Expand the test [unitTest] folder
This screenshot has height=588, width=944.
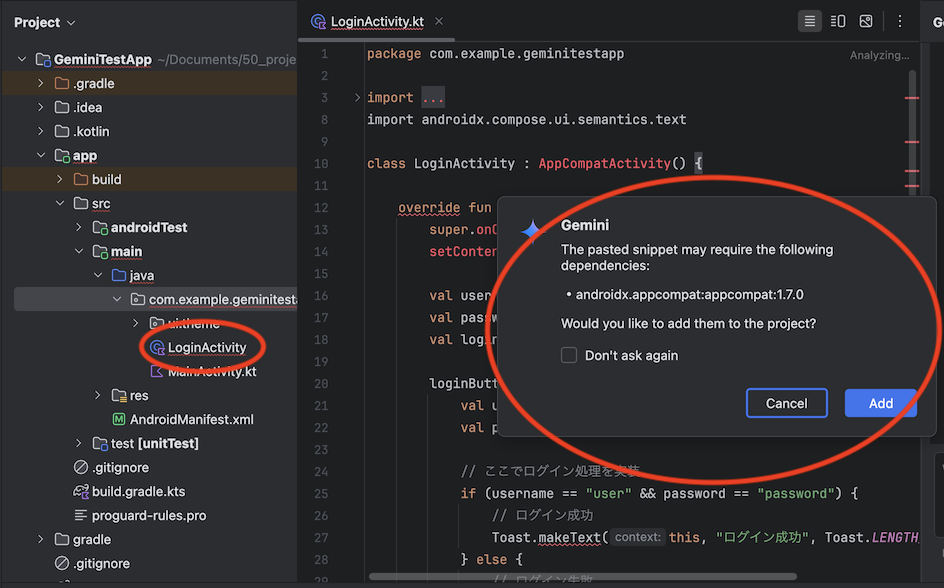pos(79,444)
